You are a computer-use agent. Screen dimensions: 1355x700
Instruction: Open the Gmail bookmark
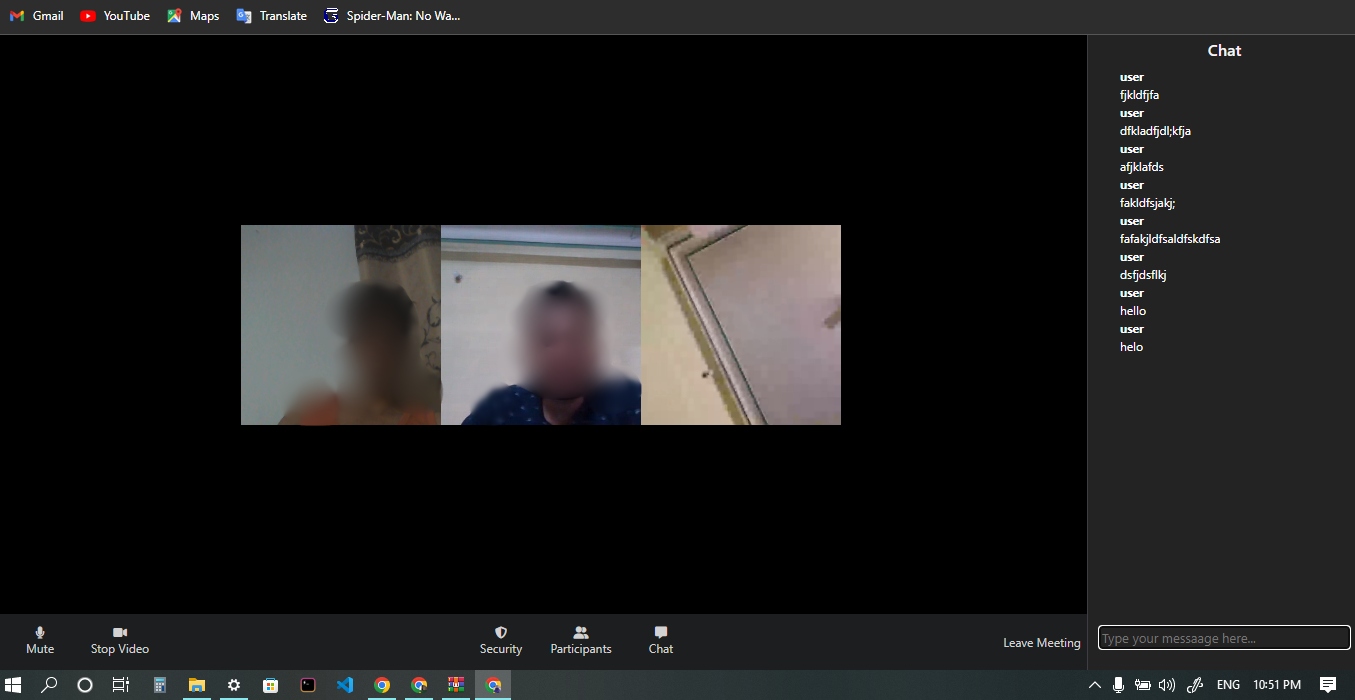click(37, 16)
